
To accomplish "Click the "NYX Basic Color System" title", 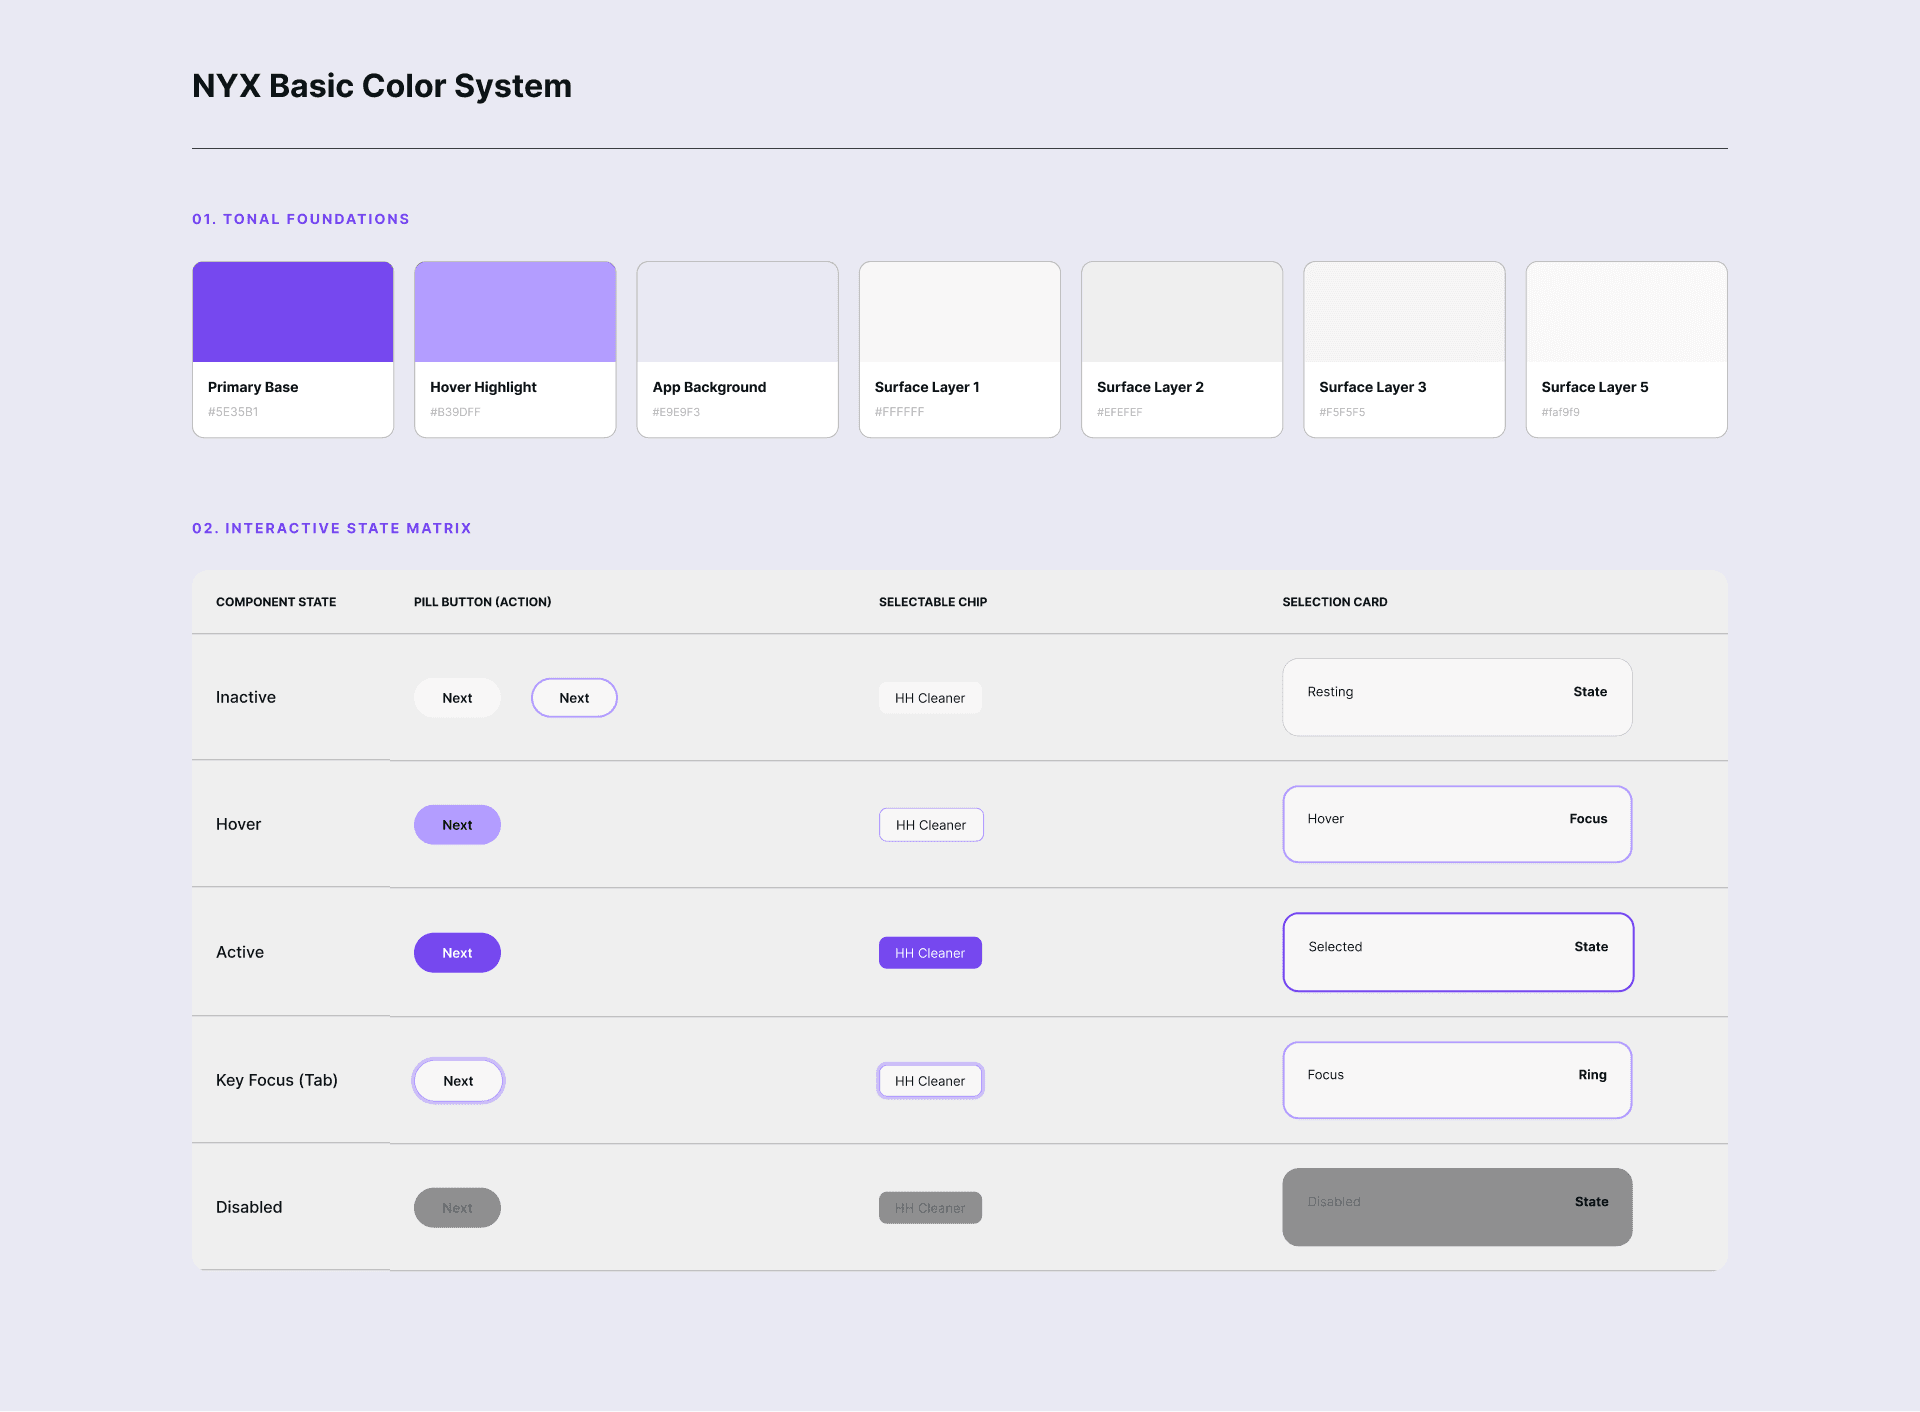I will coord(382,86).
